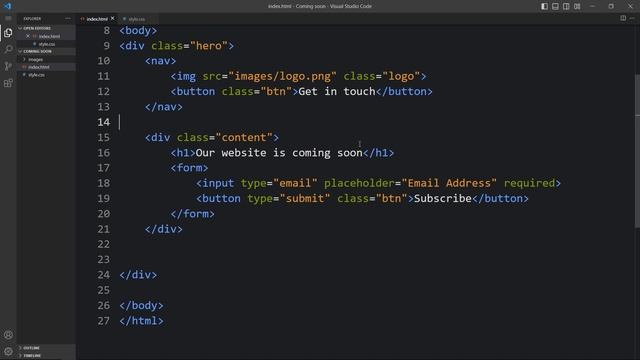Open style.css in Coming Soon folder
The height and width of the screenshot is (360, 640).
(x=36, y=75)
